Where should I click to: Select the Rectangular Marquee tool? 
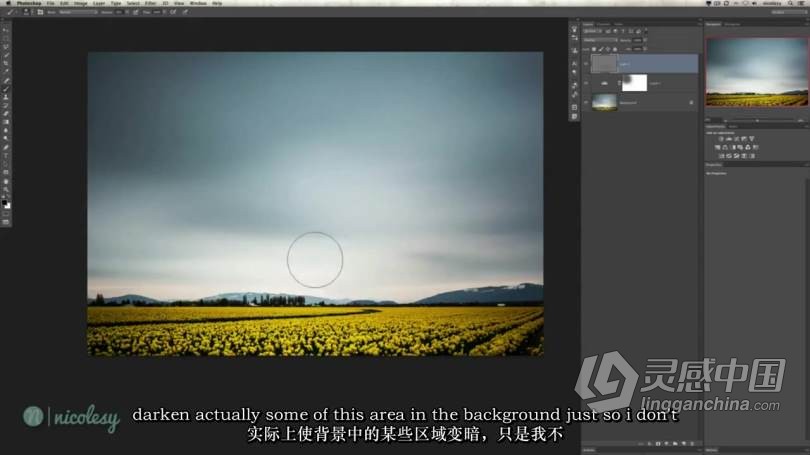pyautogui.click(x=6, y=38)
